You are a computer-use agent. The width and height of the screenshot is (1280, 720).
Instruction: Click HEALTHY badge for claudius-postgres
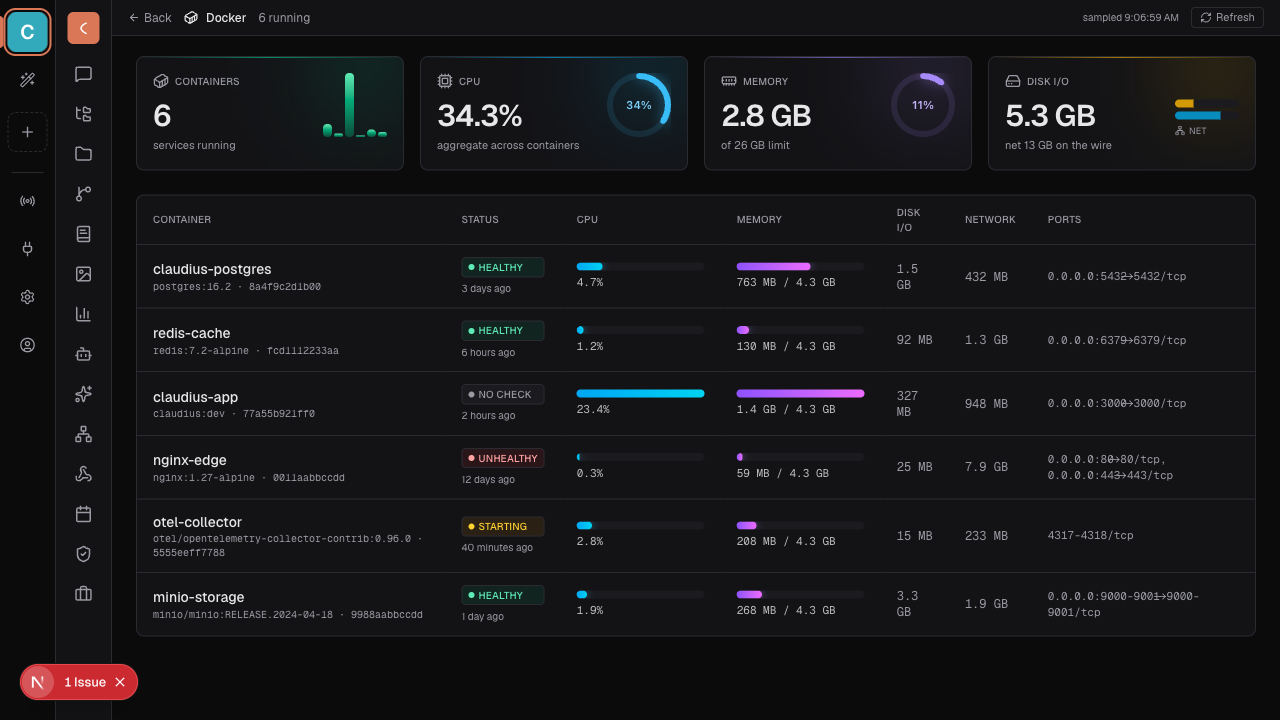tap(503, 267)
